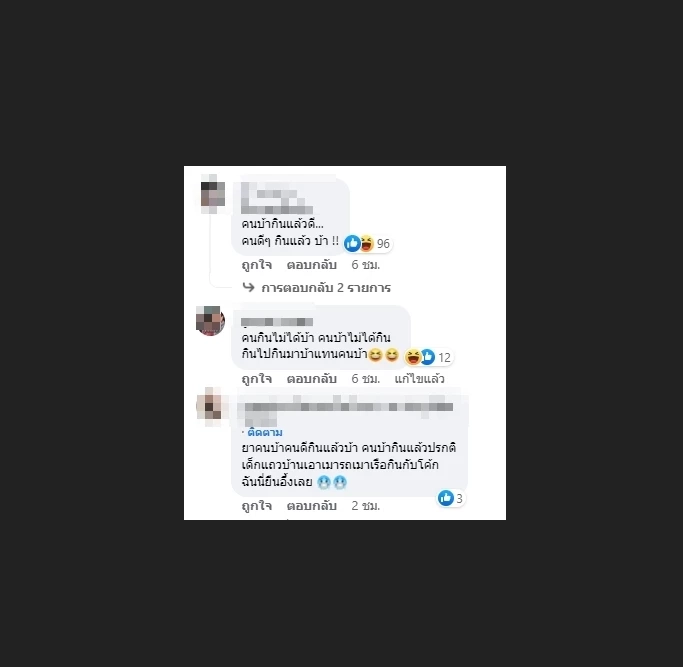The width and height of the screenshot is (683, 667).
Task: Click the haha reaction icon beside count 12
Action: (413, 357)
